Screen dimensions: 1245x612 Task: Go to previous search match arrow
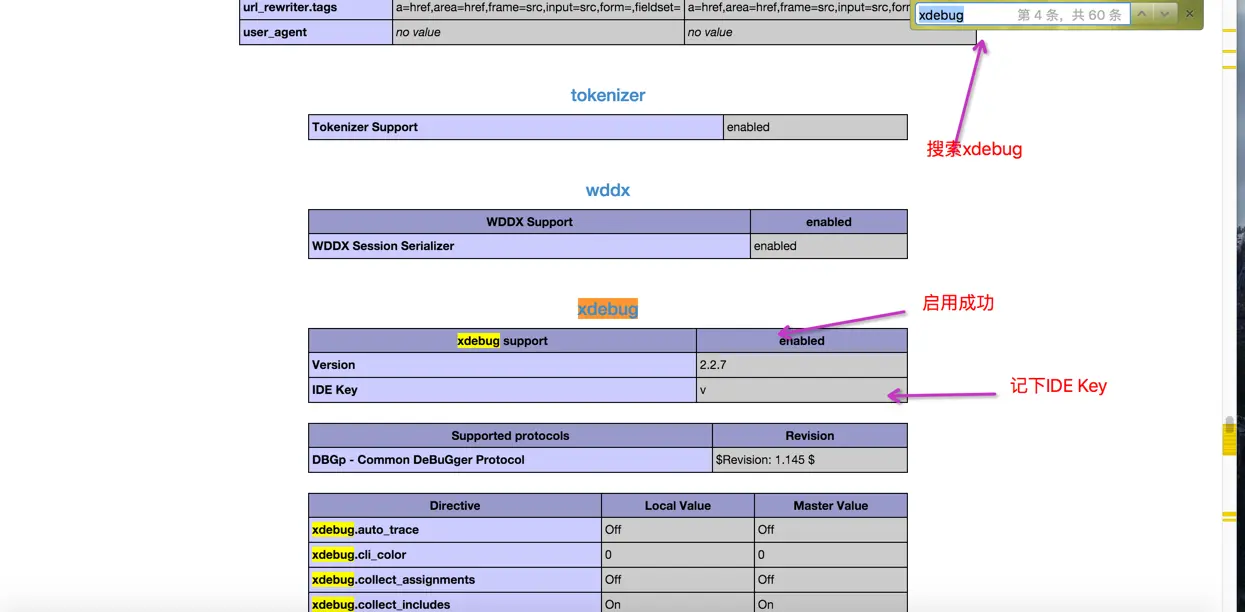tap(1142, 14)
